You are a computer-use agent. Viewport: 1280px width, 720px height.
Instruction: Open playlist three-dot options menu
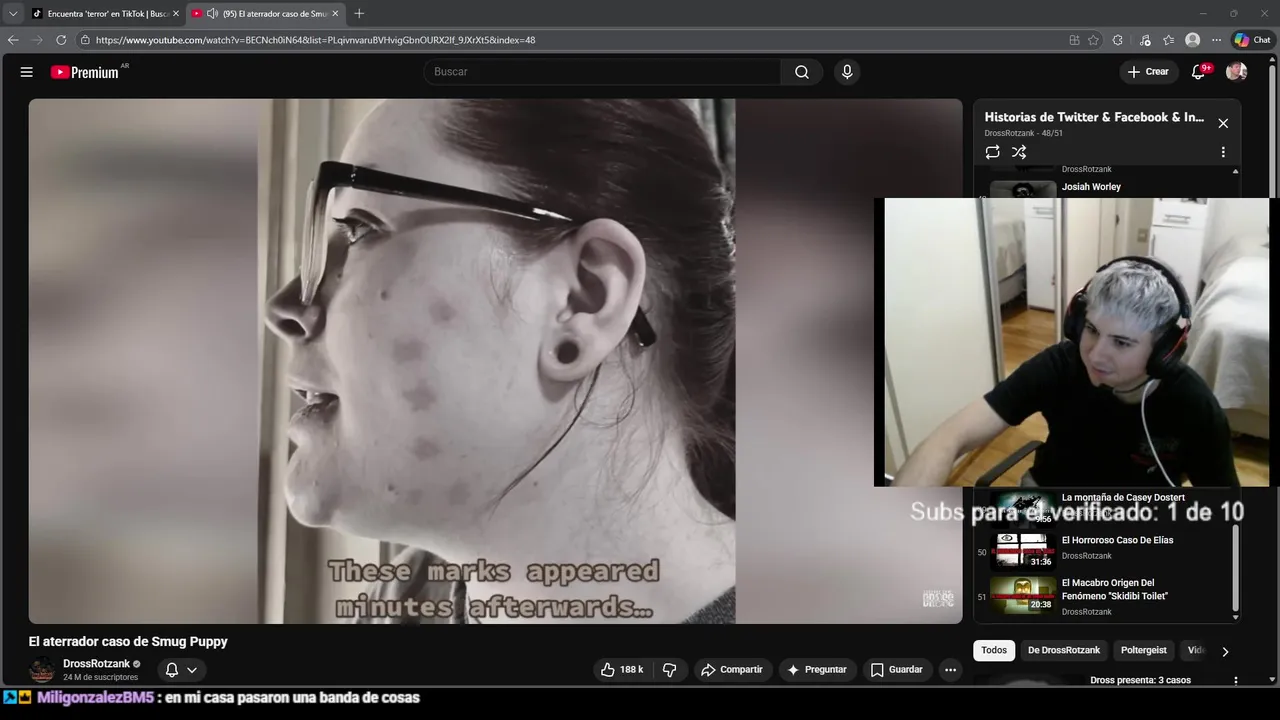[x=1223, y=152]
